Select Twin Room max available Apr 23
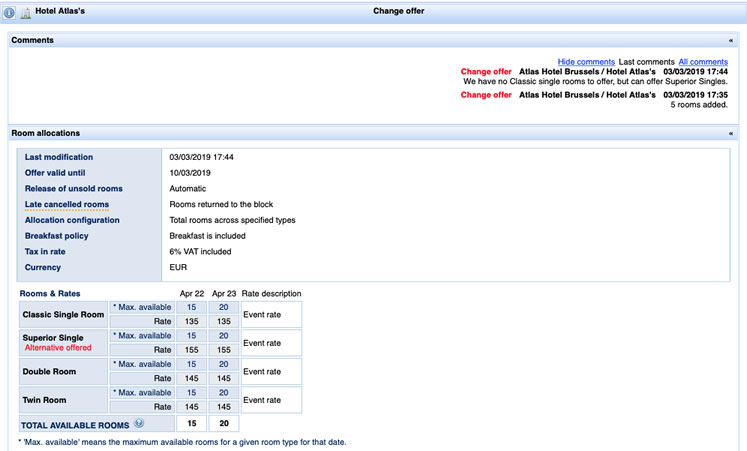747x451 pixels. click(224, 393)
